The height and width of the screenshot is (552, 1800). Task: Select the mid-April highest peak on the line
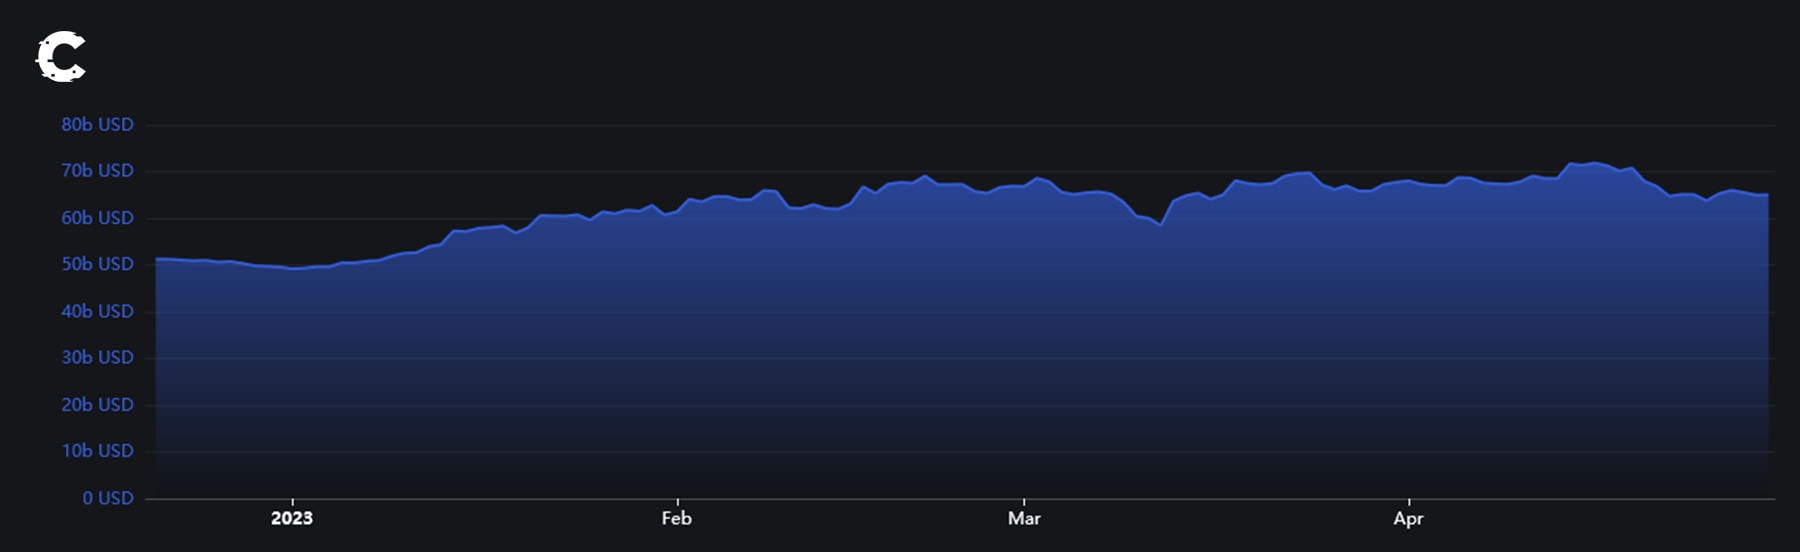(1571, 163)
